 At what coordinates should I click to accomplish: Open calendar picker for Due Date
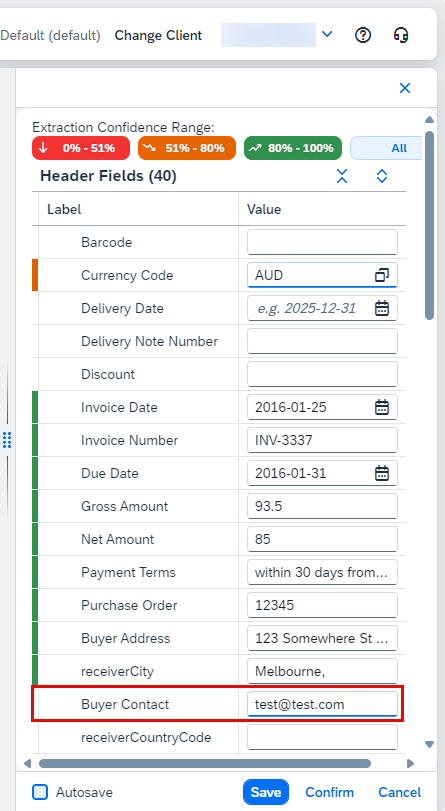coord(382,473)
